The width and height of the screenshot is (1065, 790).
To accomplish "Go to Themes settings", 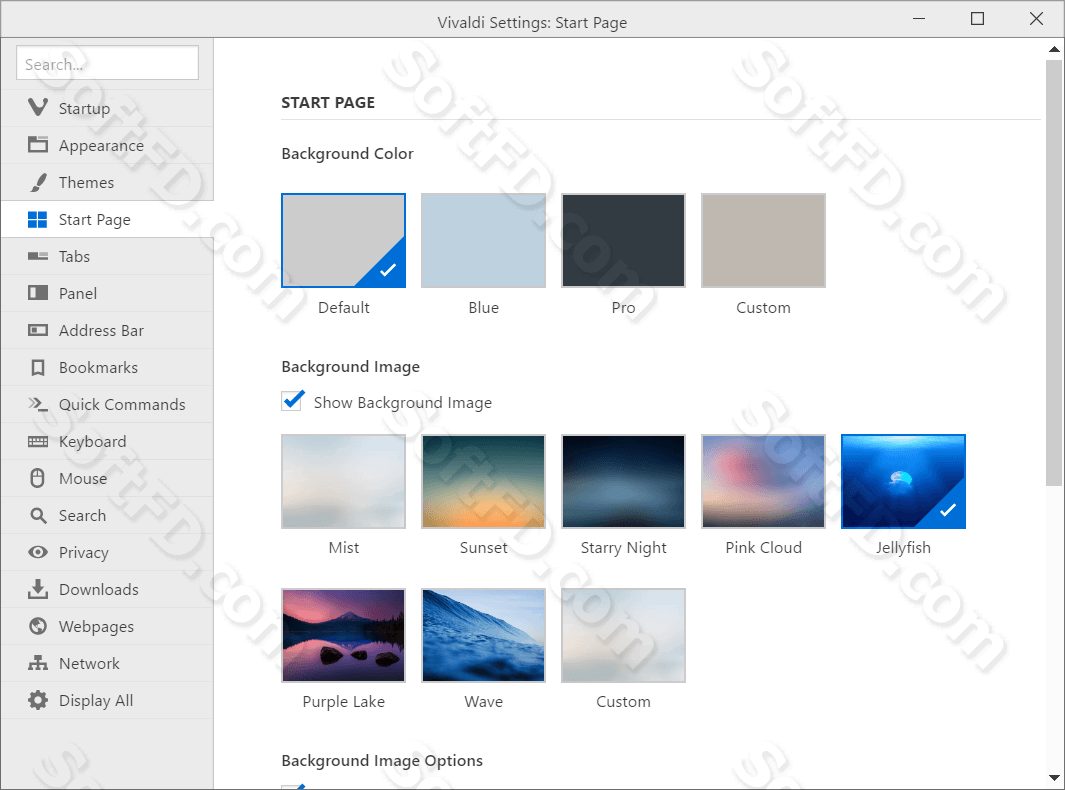I will click(107, 182).
